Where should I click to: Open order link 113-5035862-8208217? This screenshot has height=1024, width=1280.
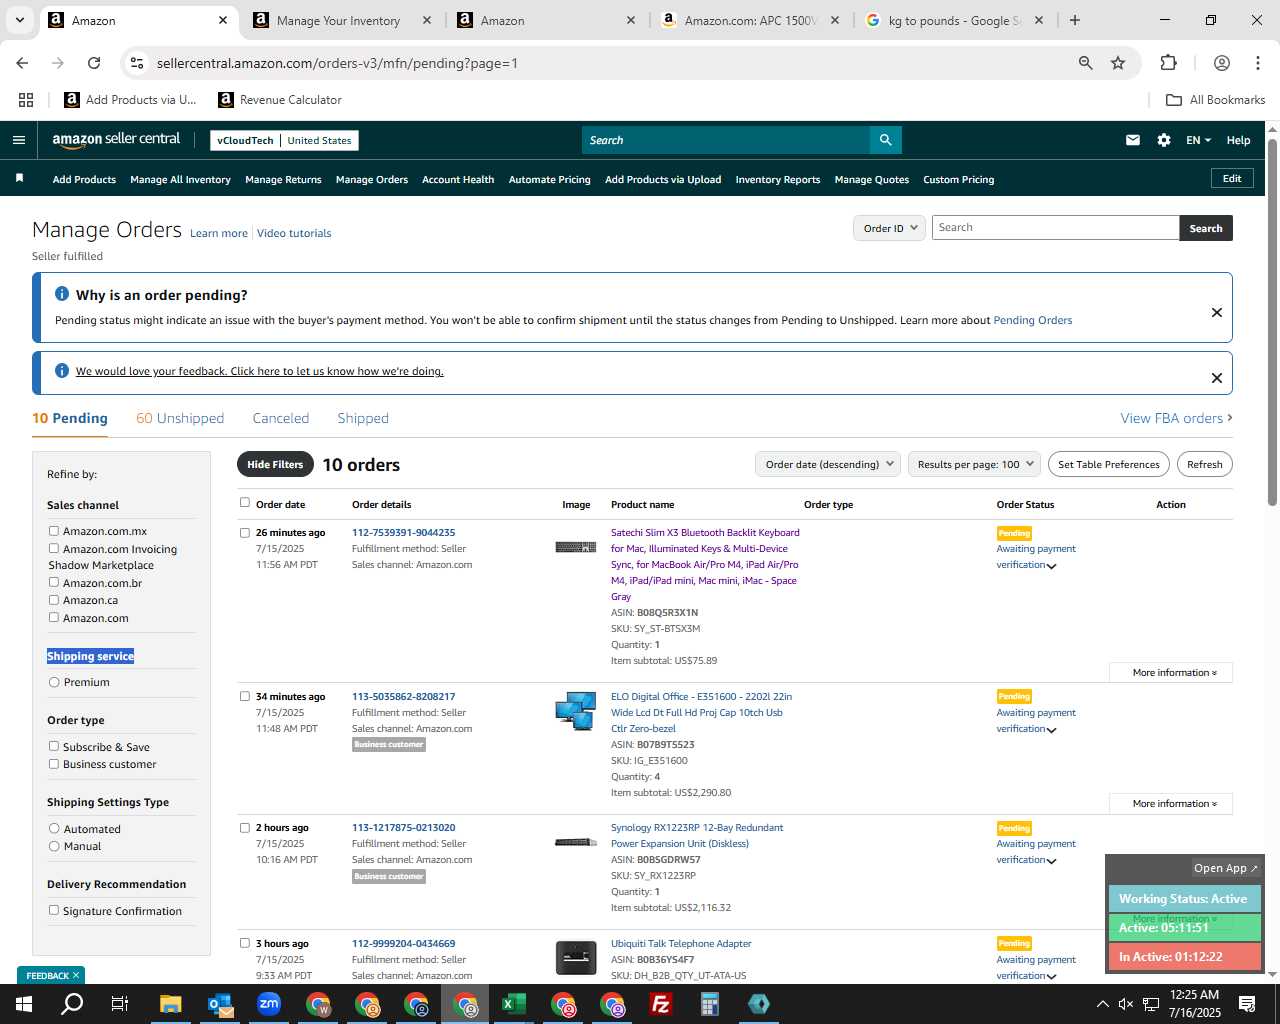403,696
